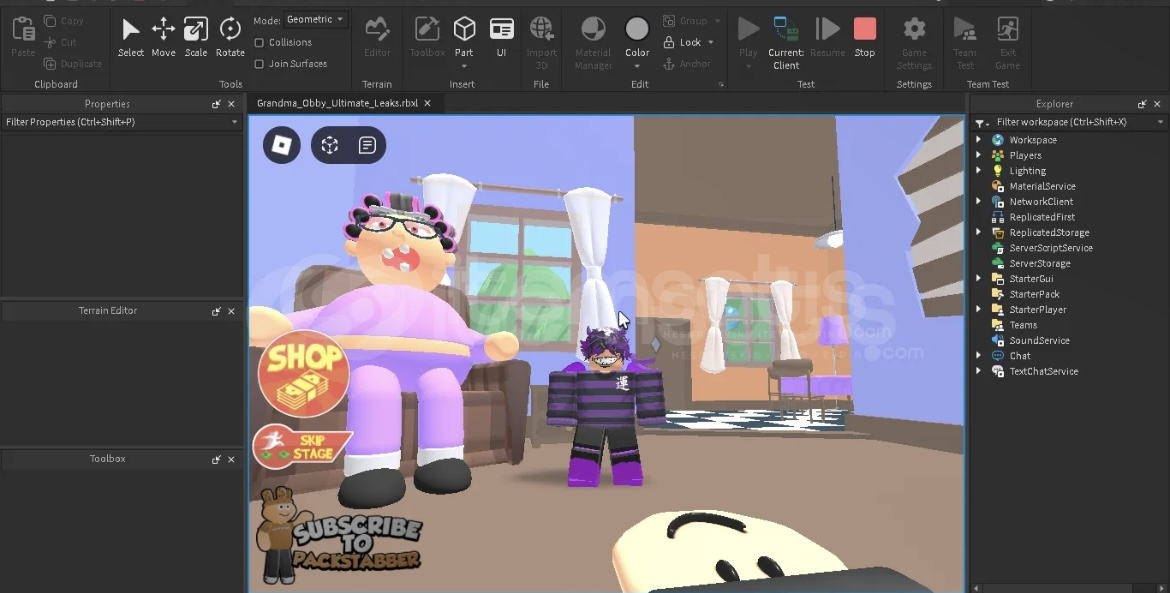Expand the Workspace tree node

979,139
